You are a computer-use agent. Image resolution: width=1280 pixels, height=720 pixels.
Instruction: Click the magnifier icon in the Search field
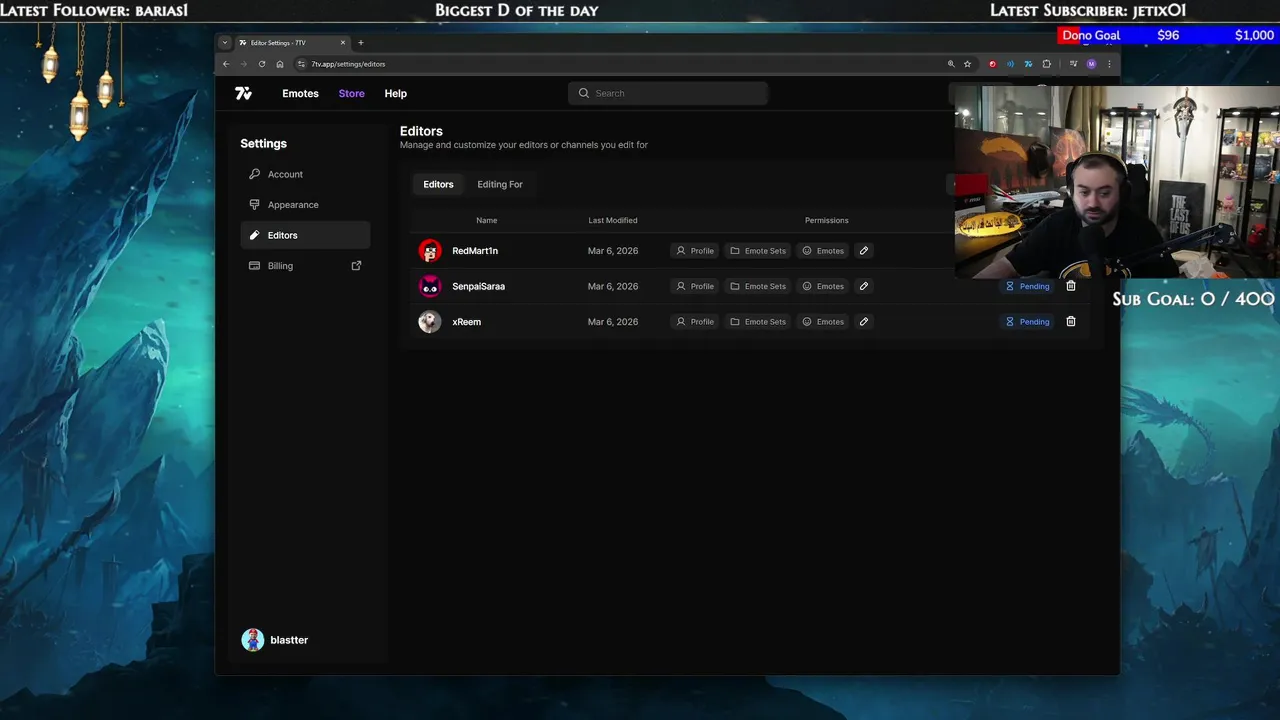(584, 93)
